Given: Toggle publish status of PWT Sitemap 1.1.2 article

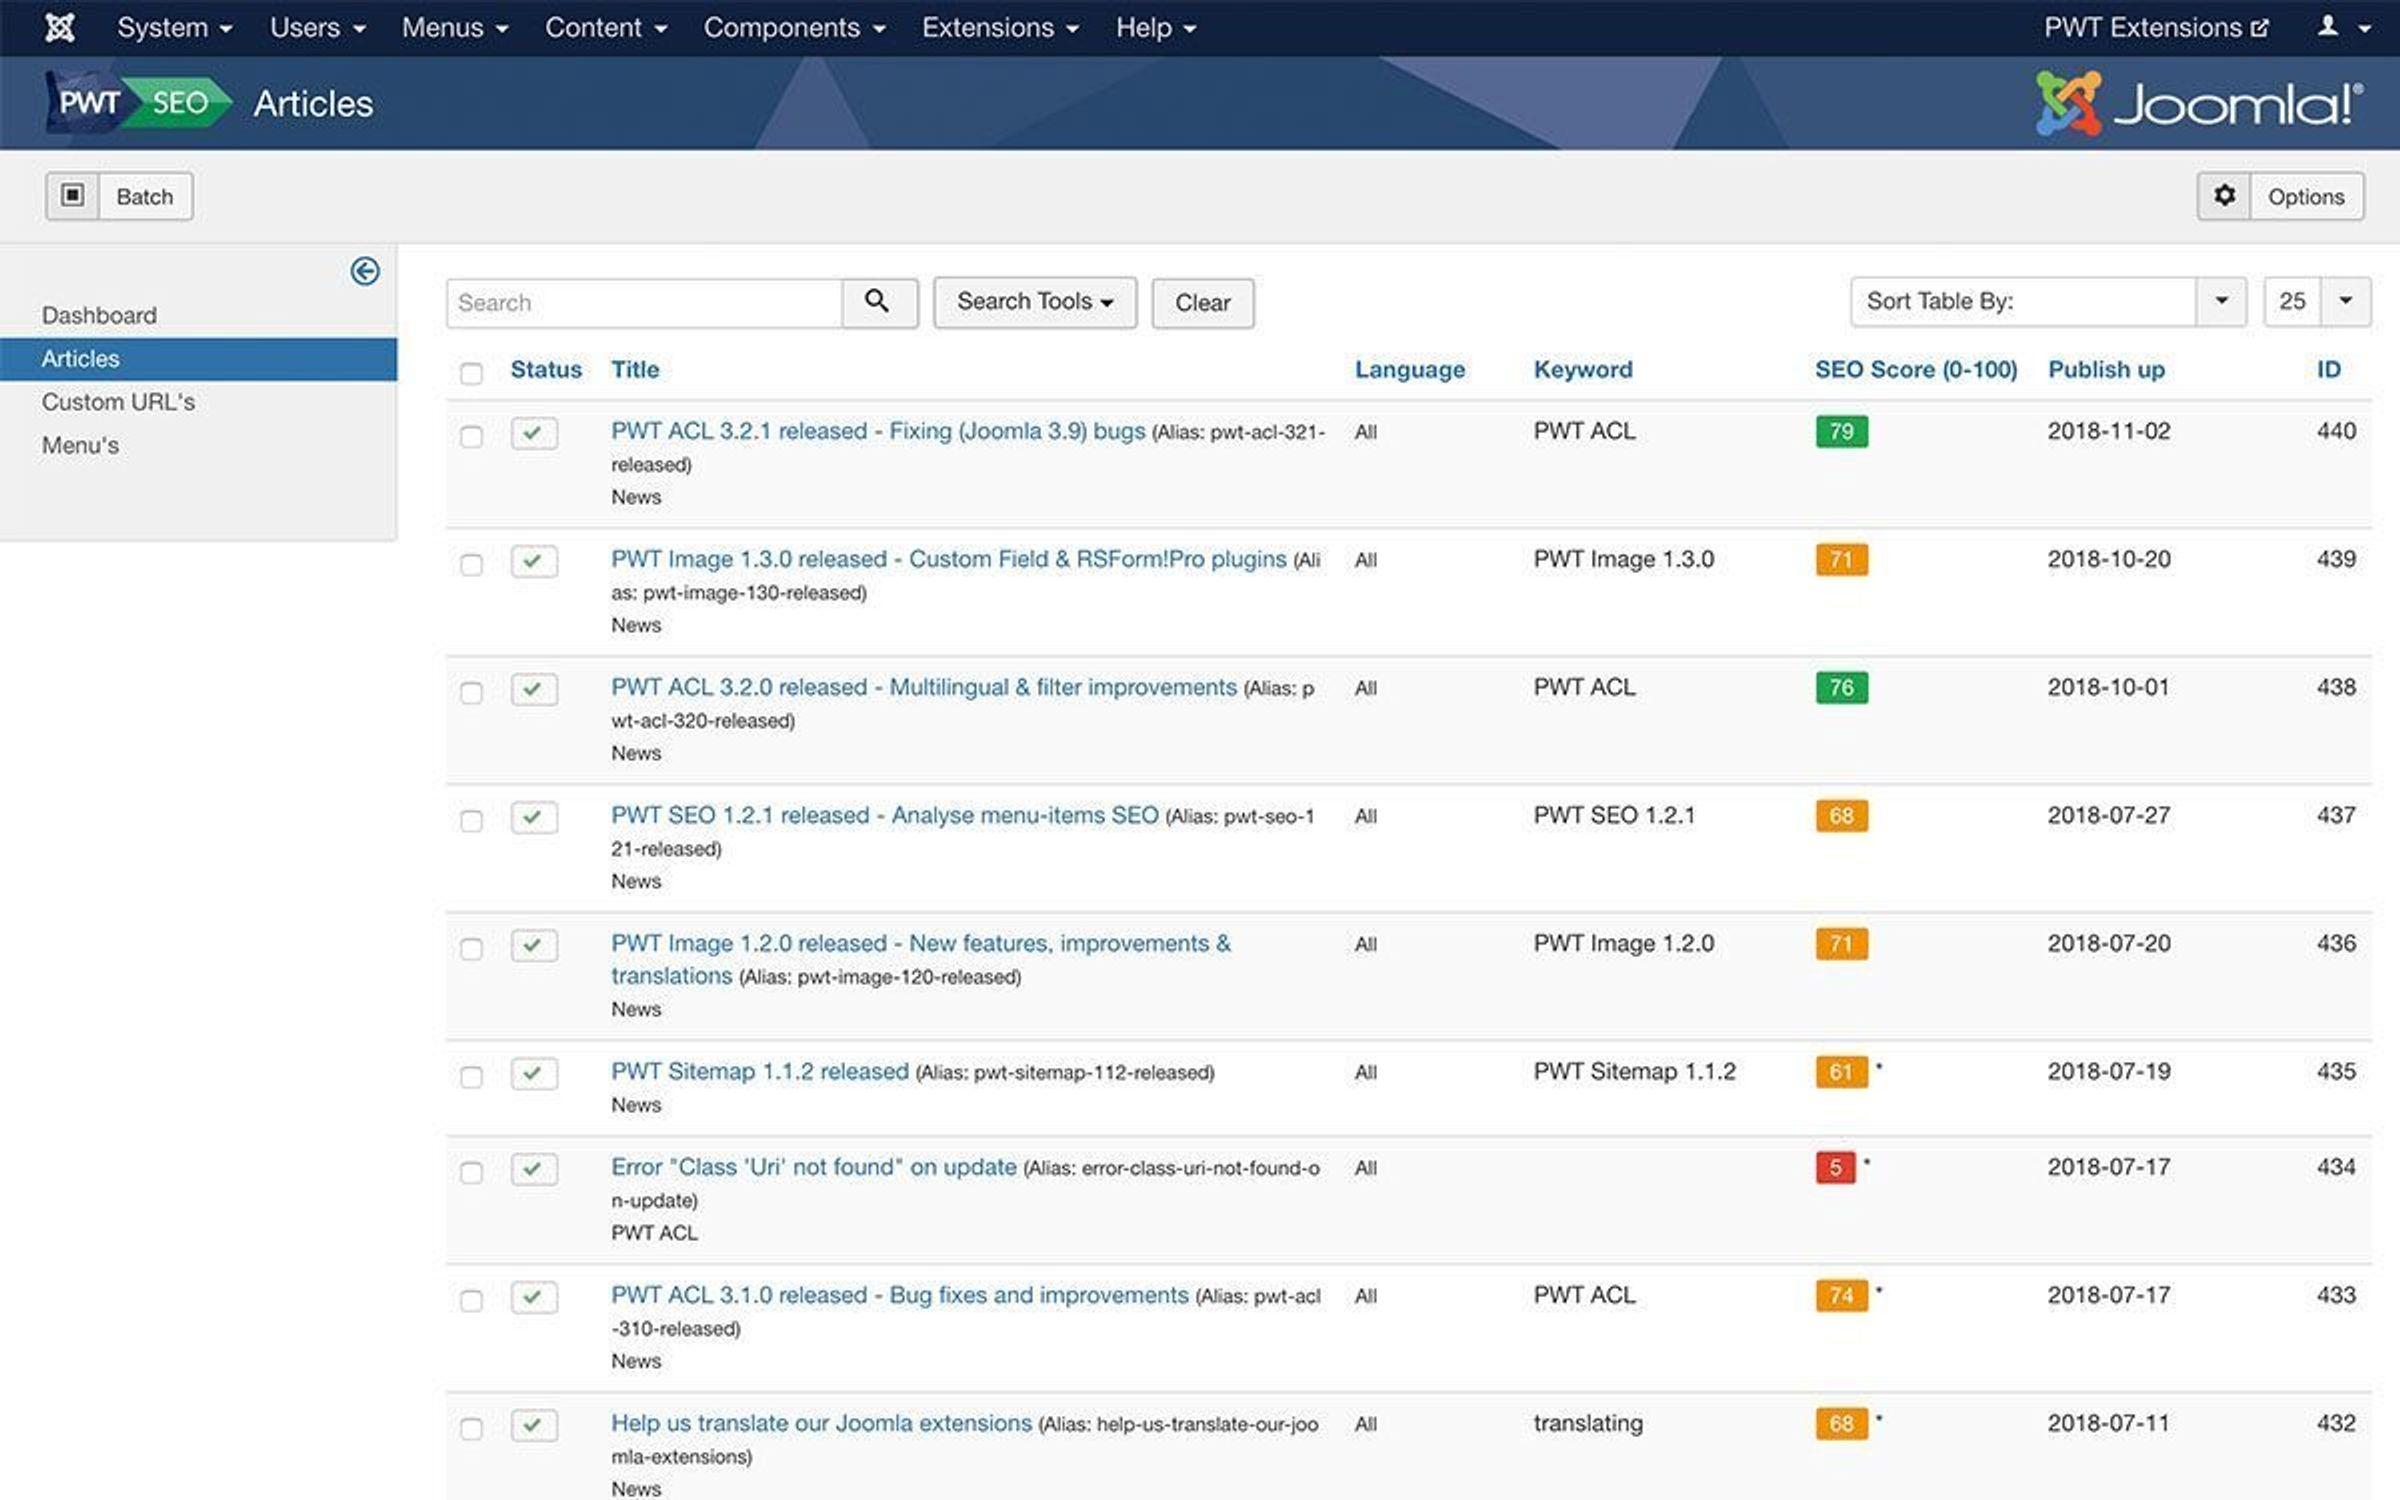Looking at the screenshot, I should [537, 1074].
